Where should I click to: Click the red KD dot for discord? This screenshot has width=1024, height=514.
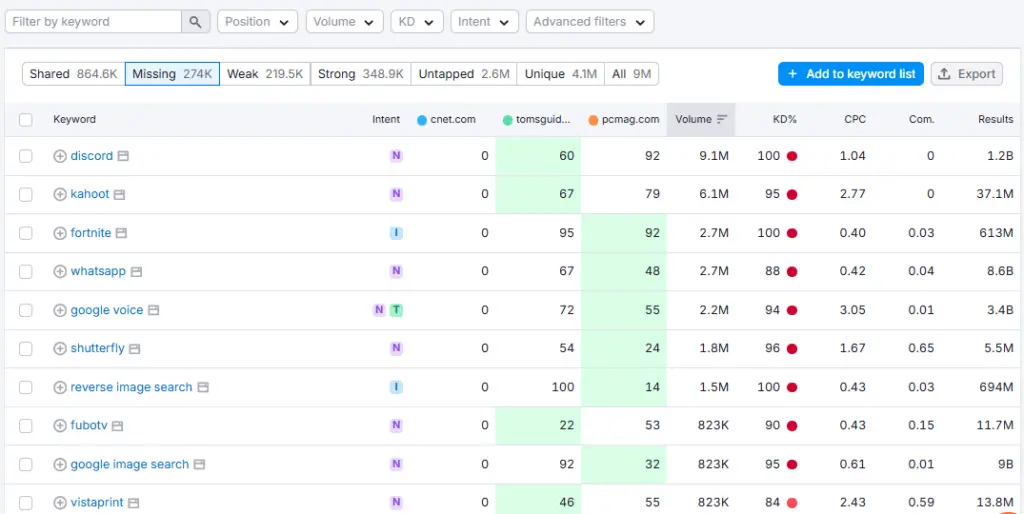(x=792, y=156)
